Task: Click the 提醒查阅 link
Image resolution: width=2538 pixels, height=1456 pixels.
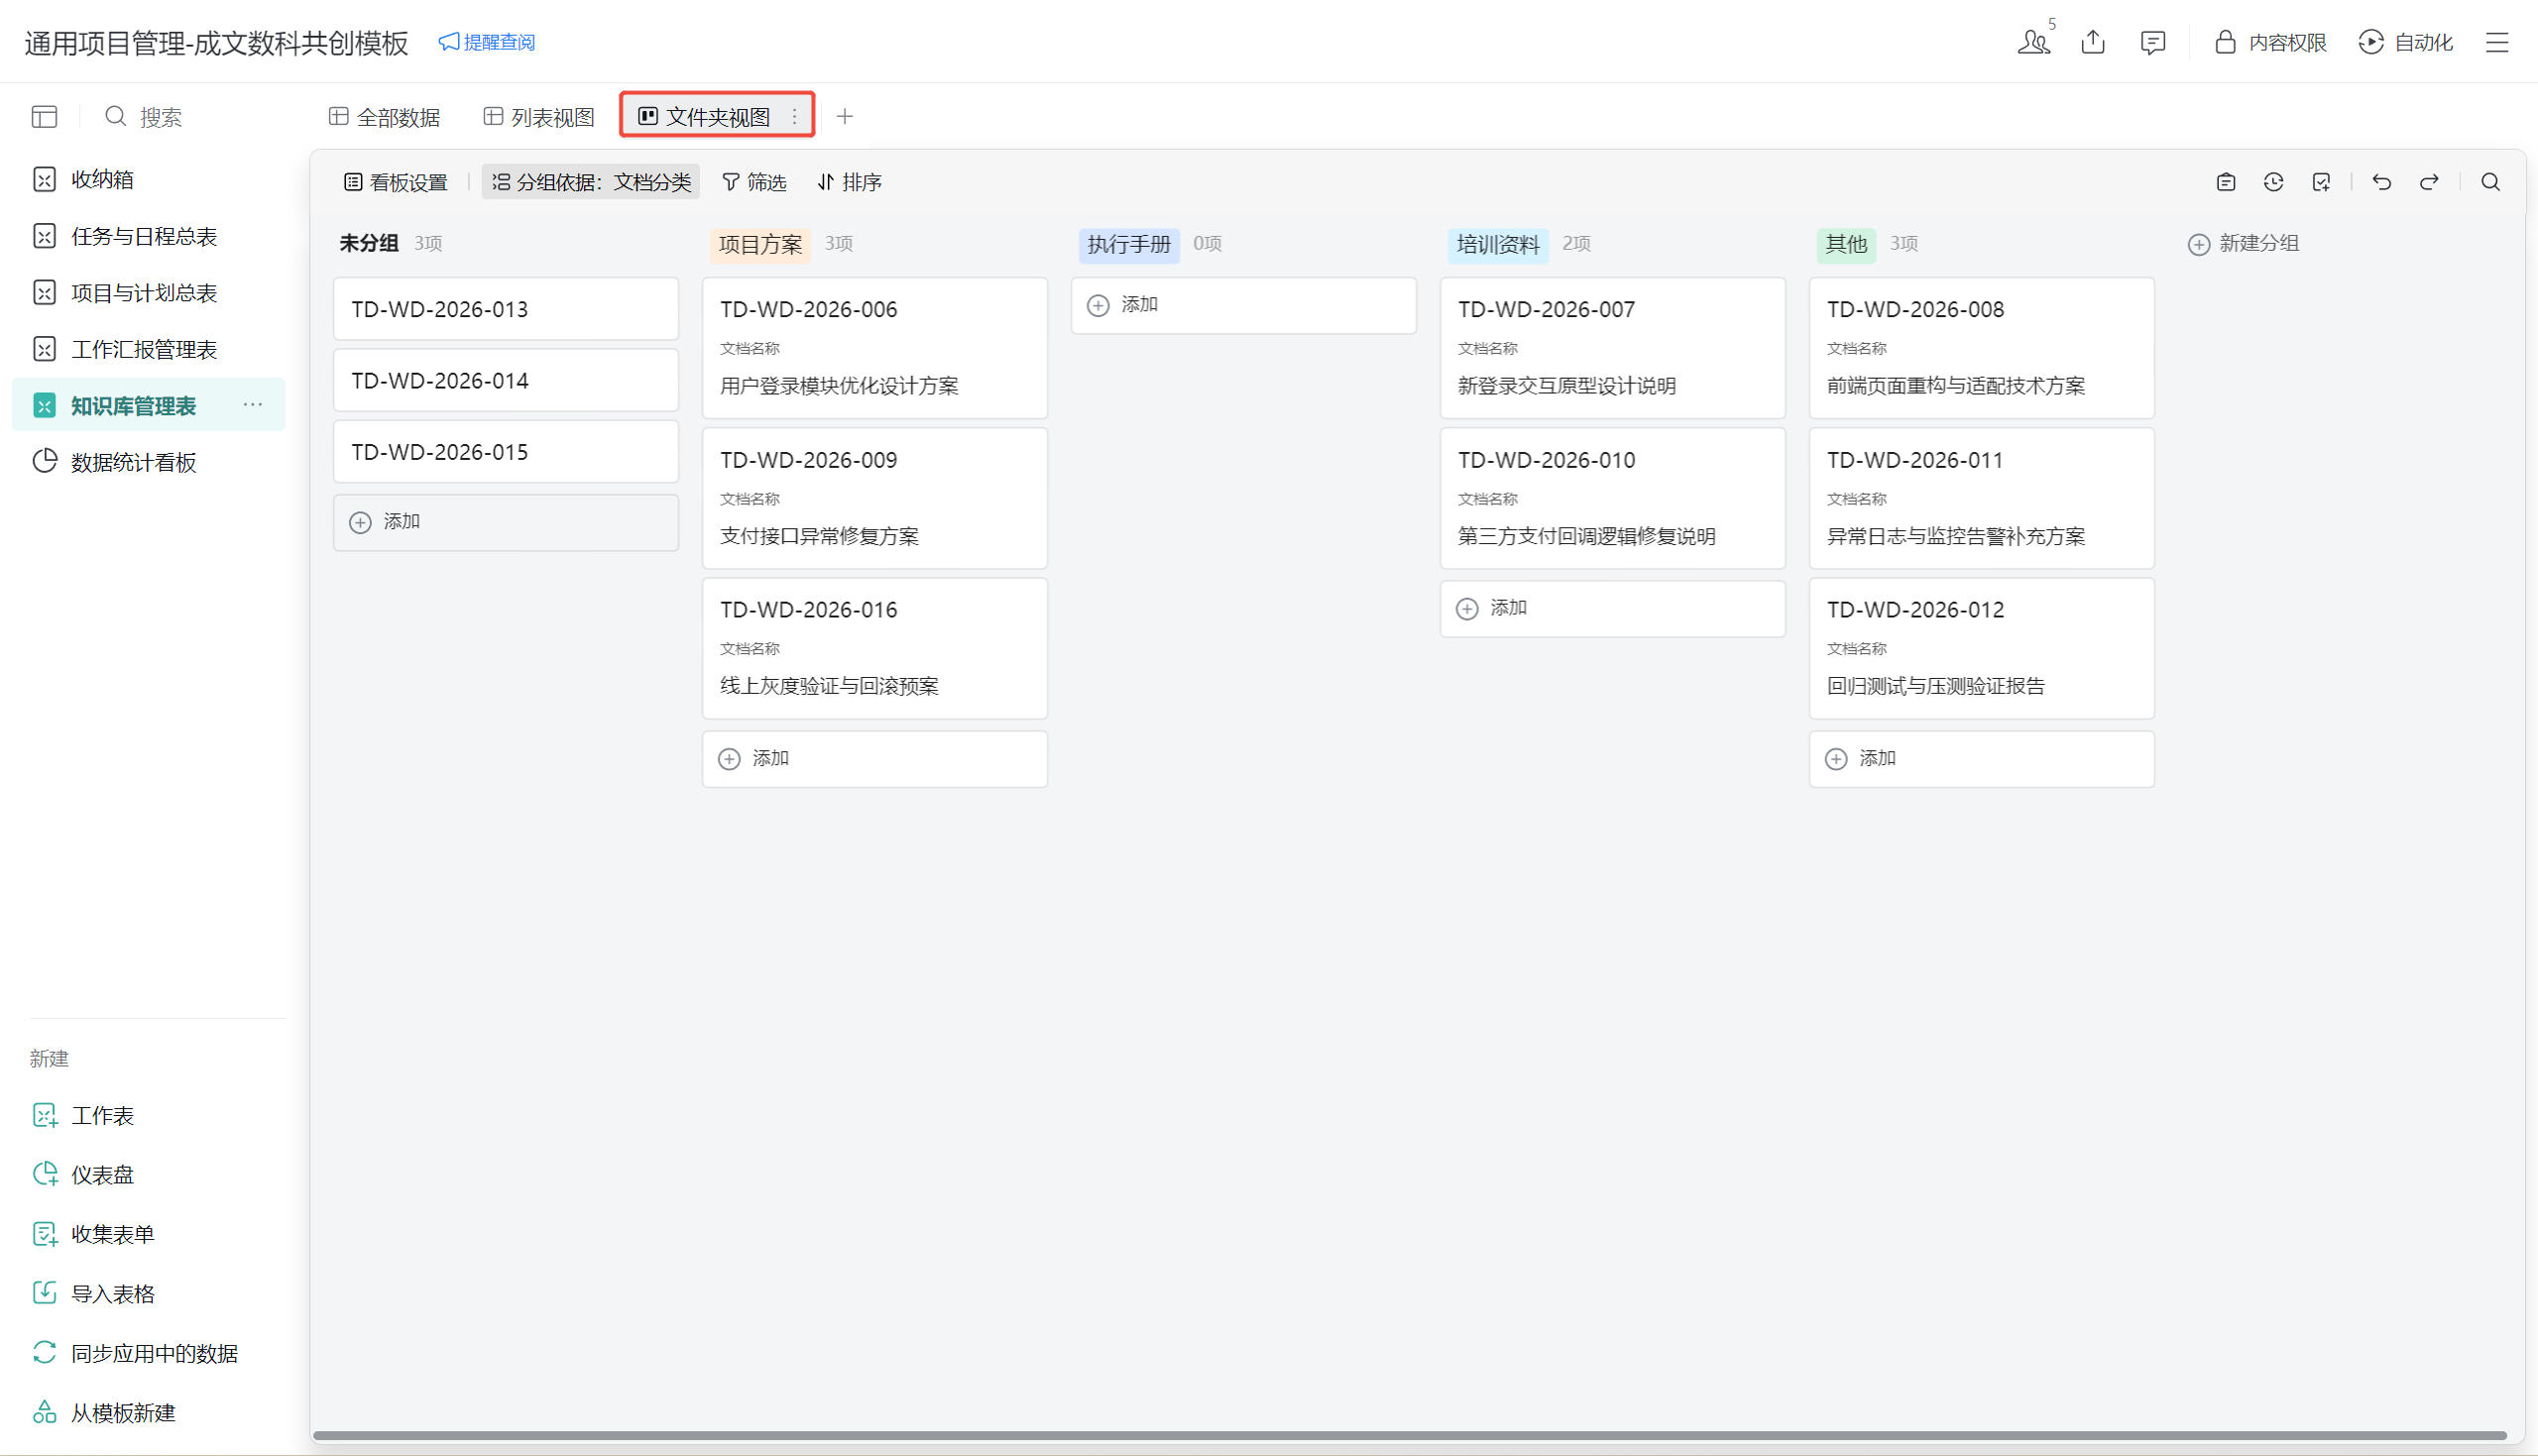Action: click(x=487, y=42)
